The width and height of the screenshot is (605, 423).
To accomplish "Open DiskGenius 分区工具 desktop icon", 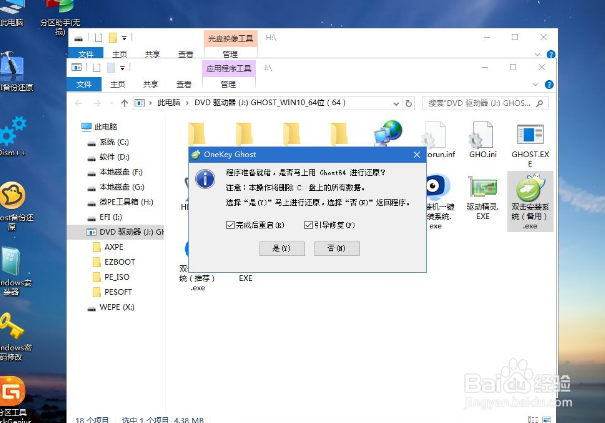I will coord(13,400).
